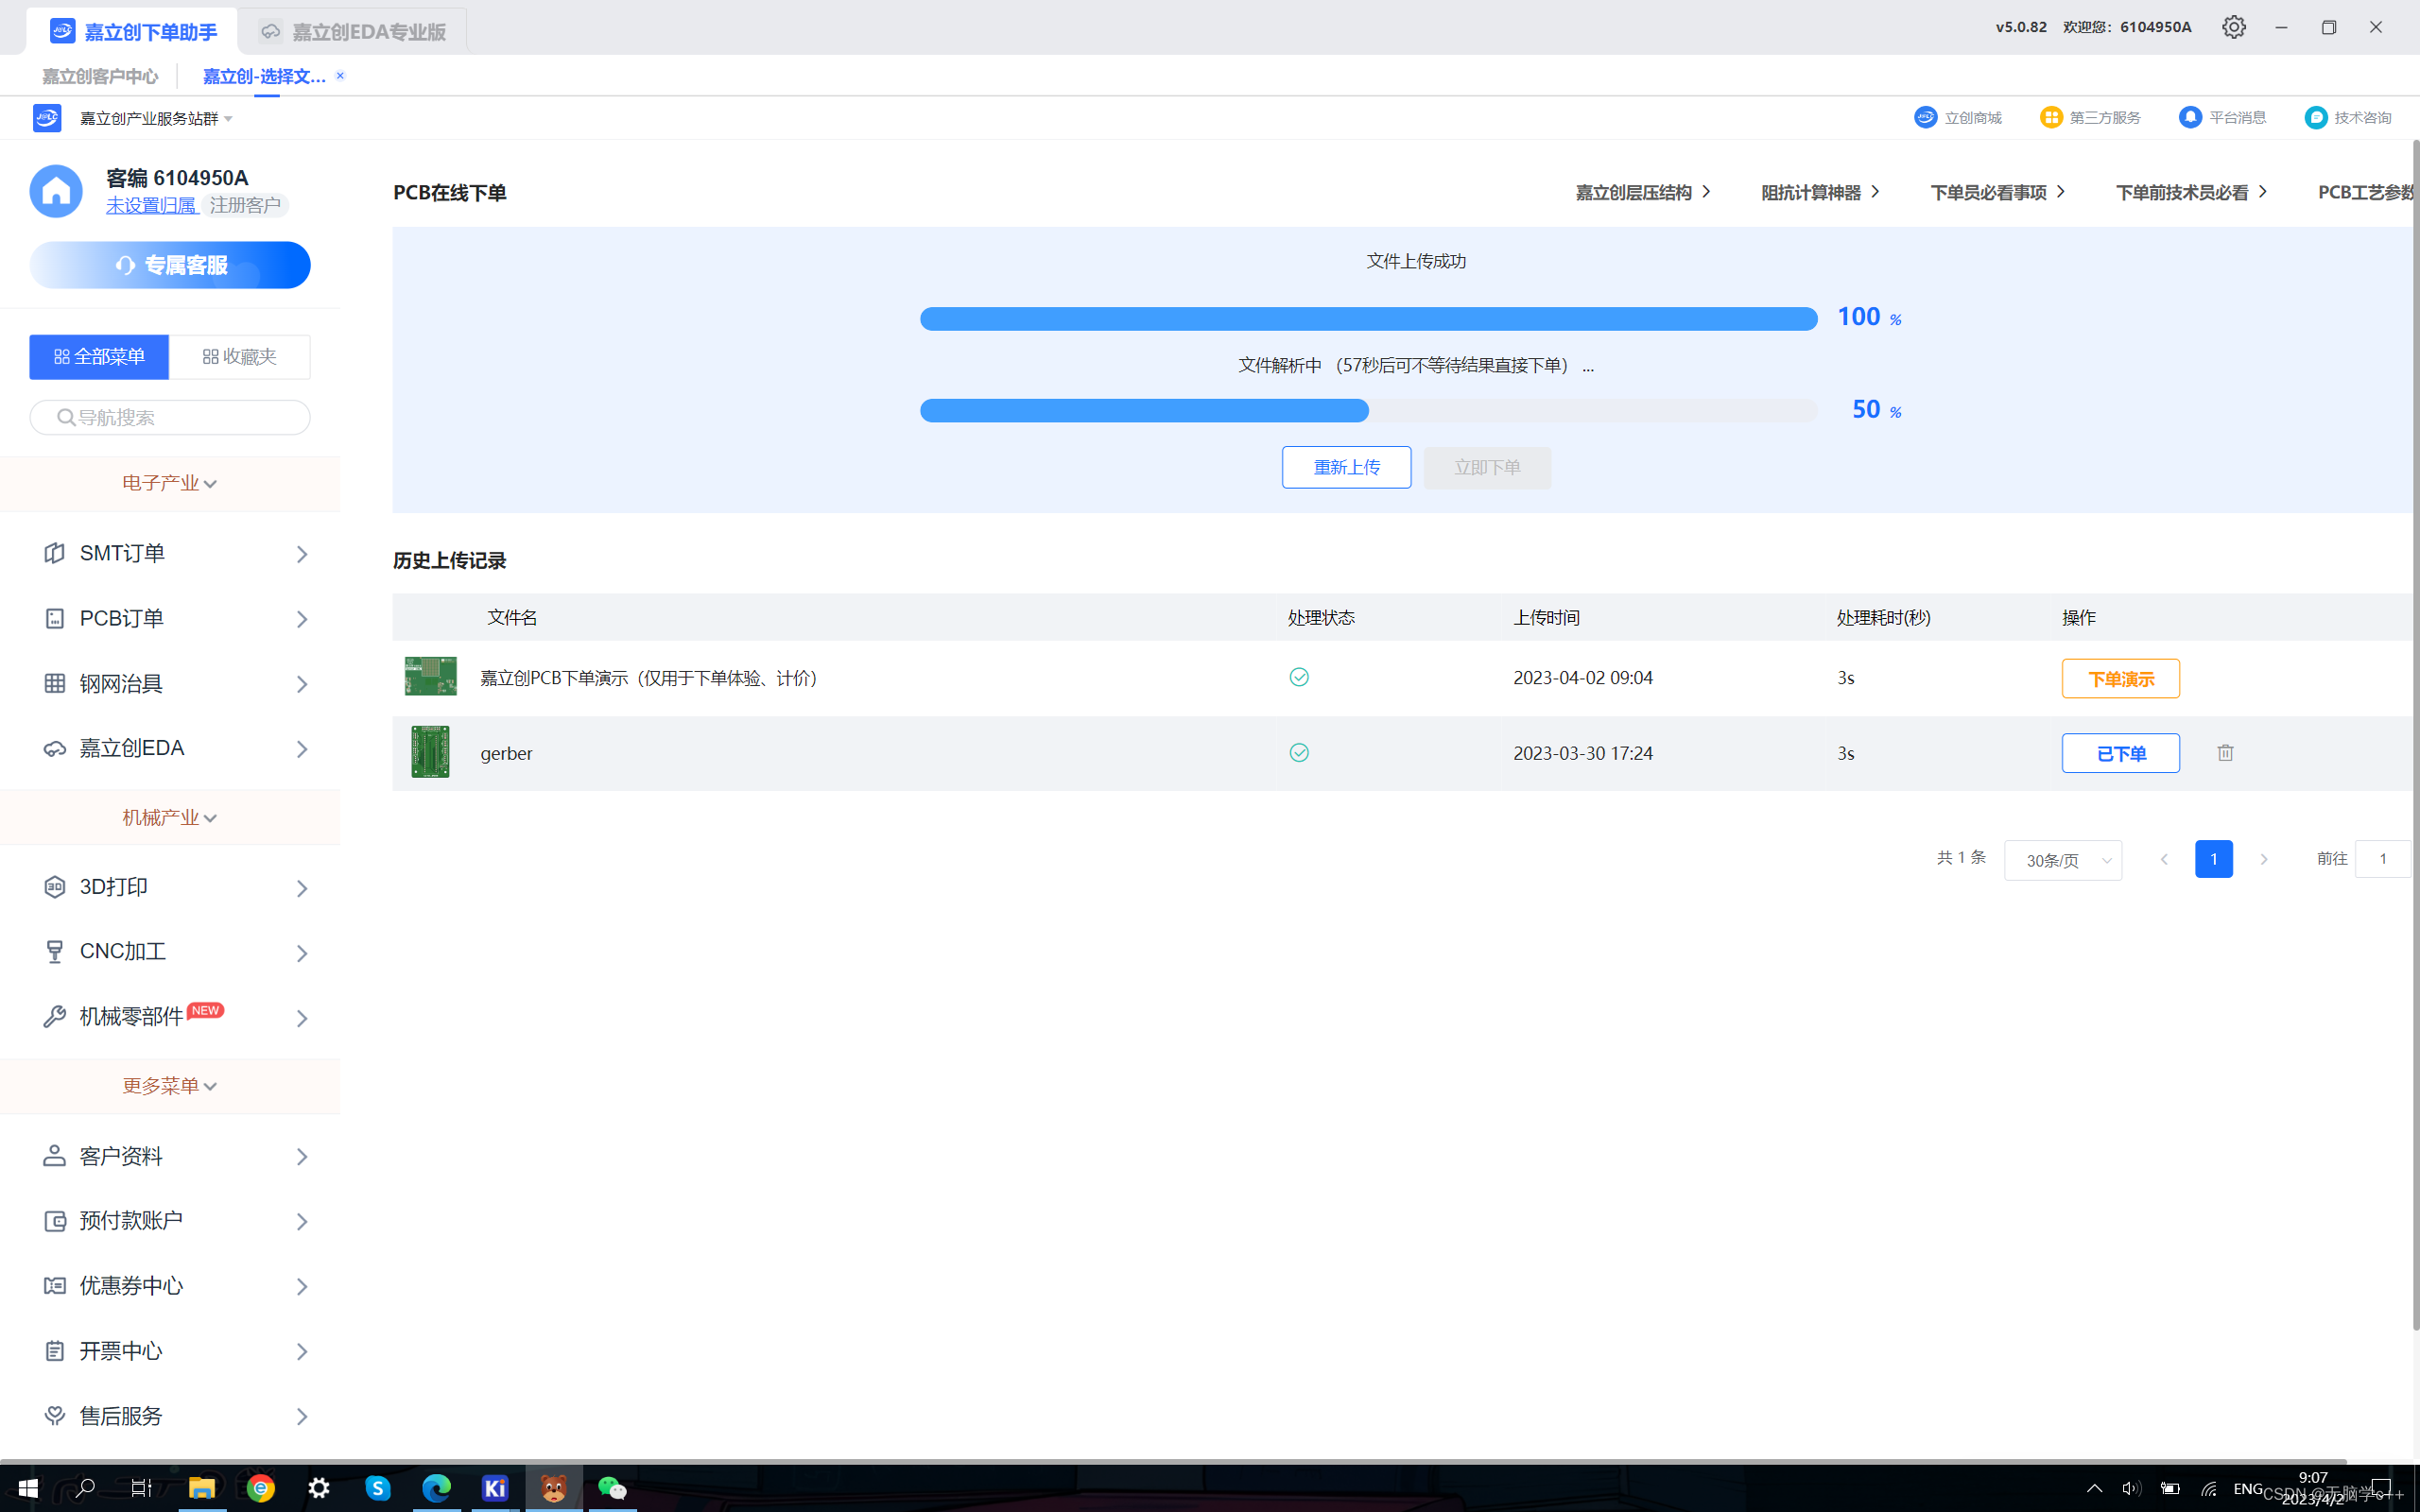Click the 前往 page number input
Image resolution: width=2420 pixels, height=1512 pixels.
(x=2382, y=859)
